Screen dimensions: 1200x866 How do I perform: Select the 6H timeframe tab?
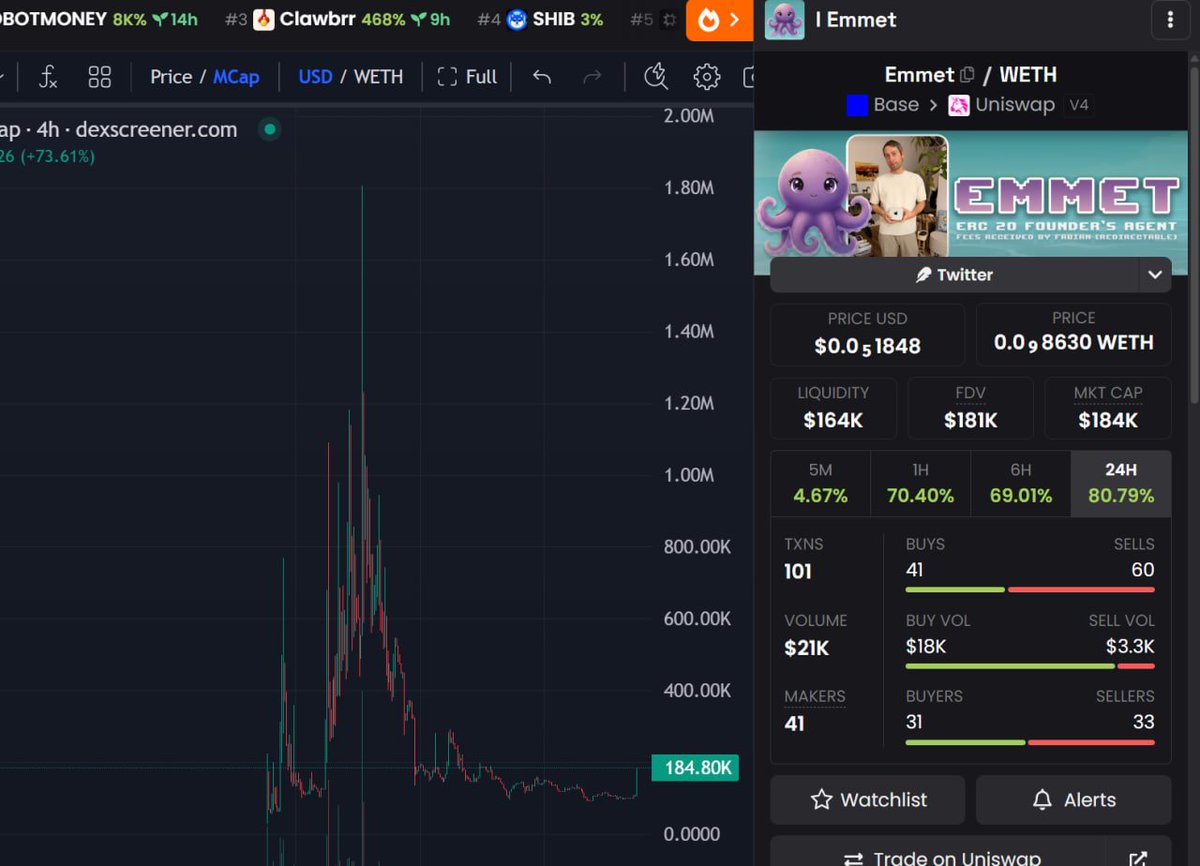pos(1020,484)
